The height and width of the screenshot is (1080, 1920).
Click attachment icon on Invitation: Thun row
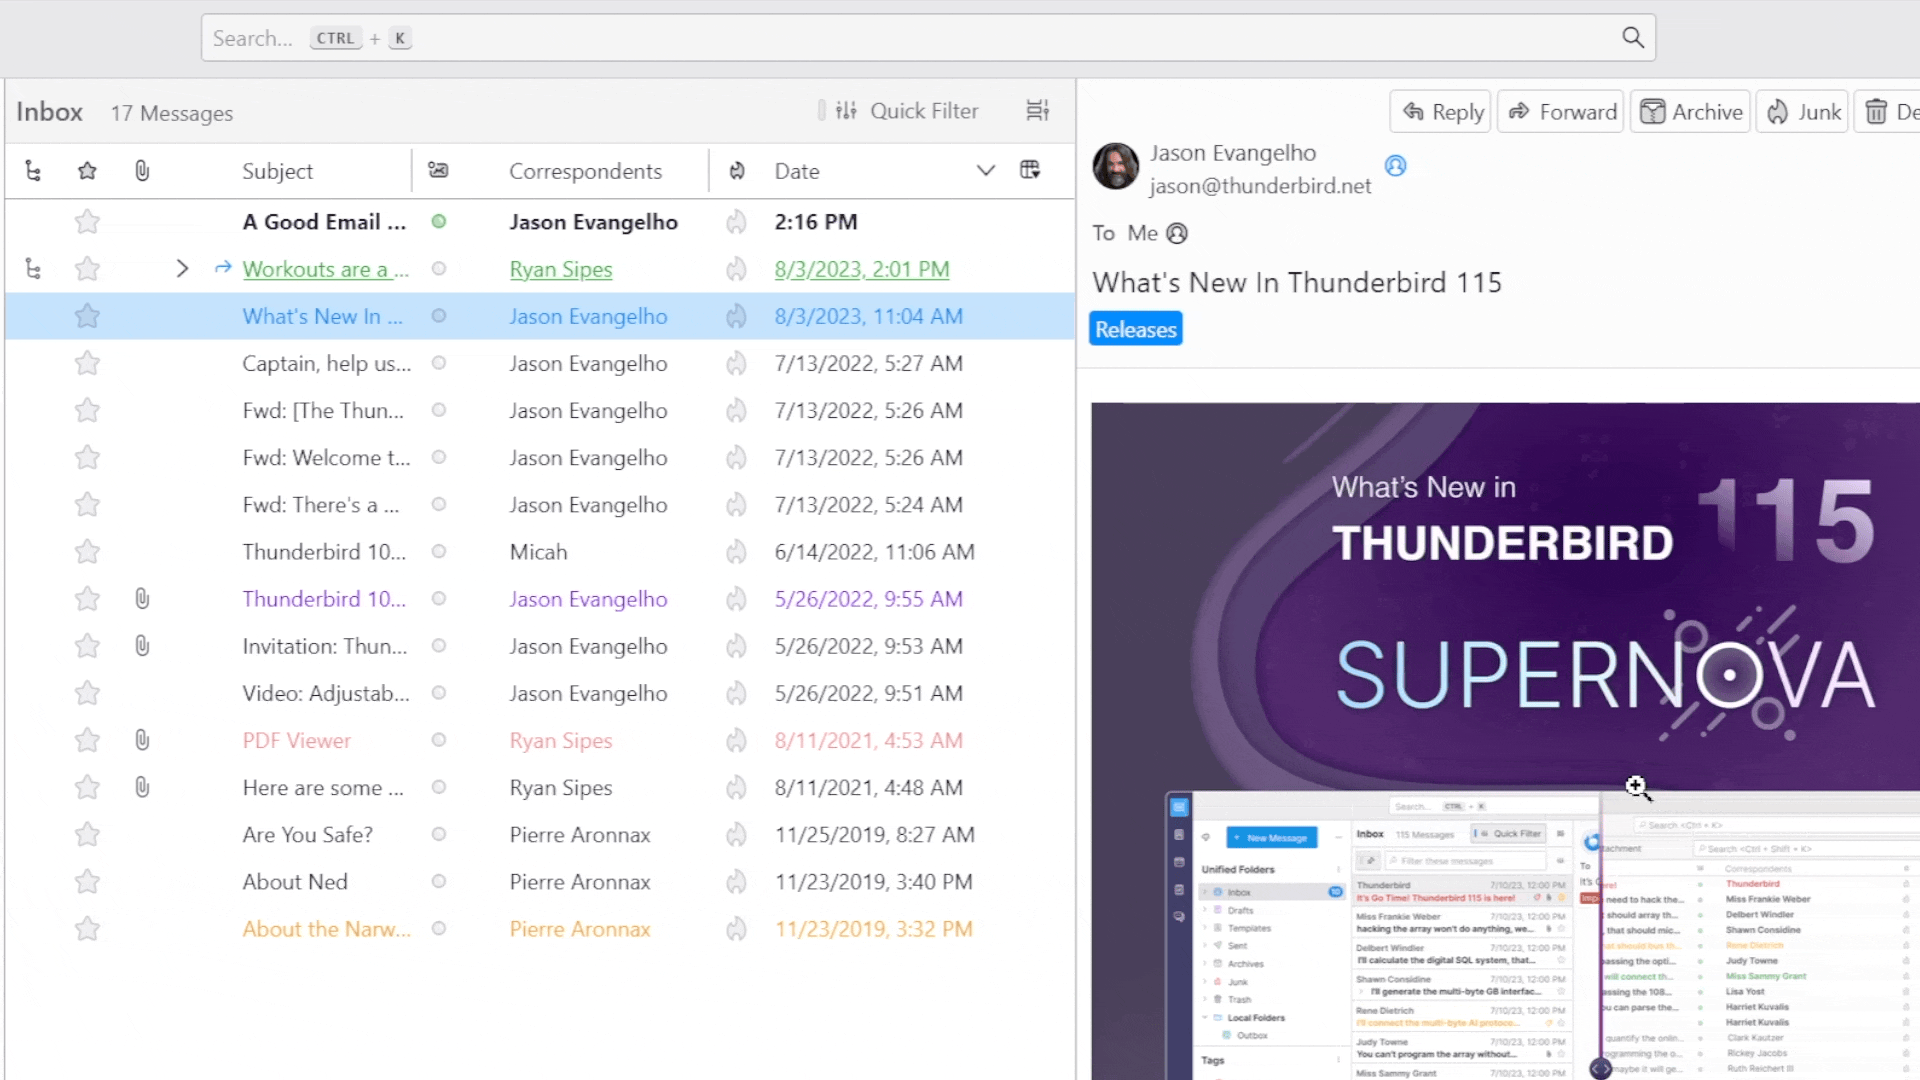tap(142, 646)
